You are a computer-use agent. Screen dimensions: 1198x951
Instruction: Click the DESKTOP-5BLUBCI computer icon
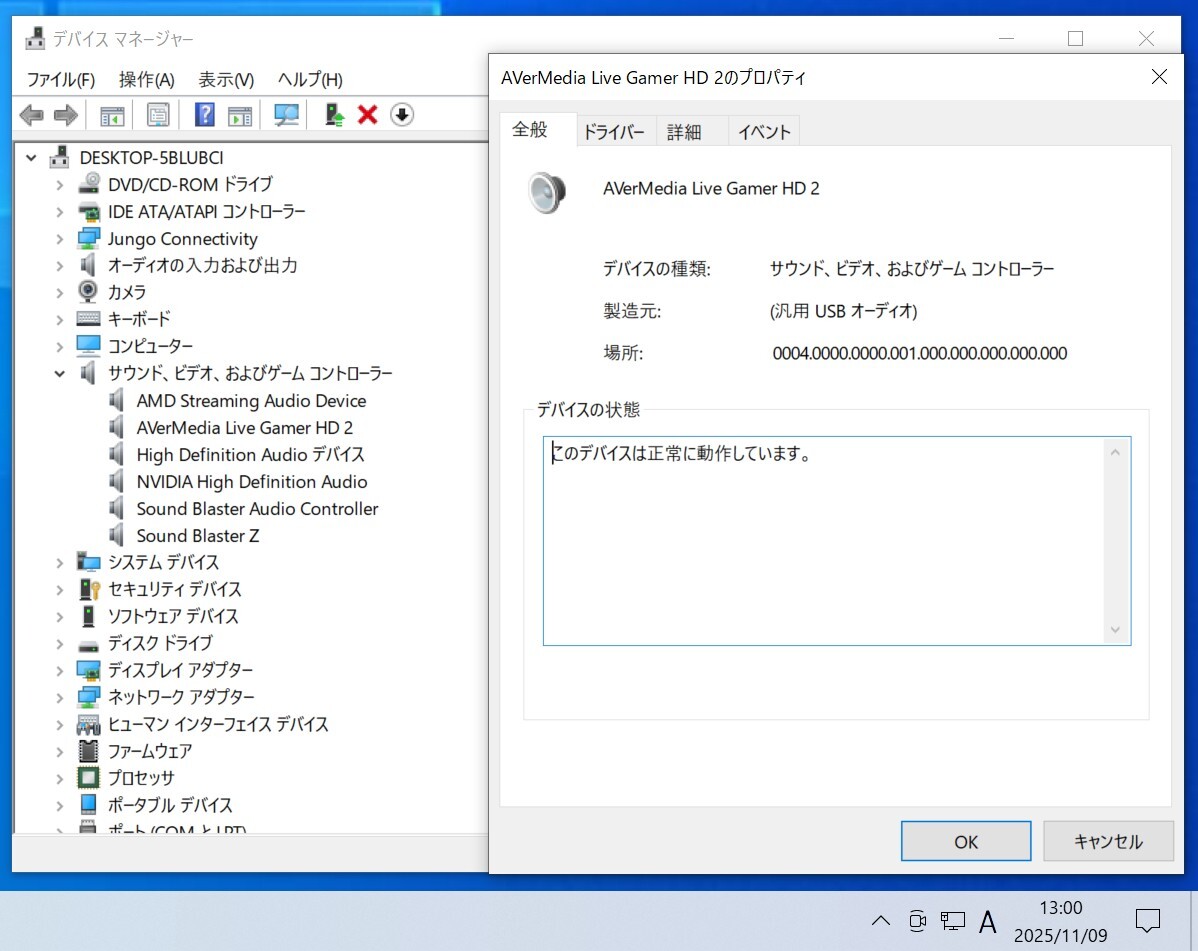[x=60, y=157]
